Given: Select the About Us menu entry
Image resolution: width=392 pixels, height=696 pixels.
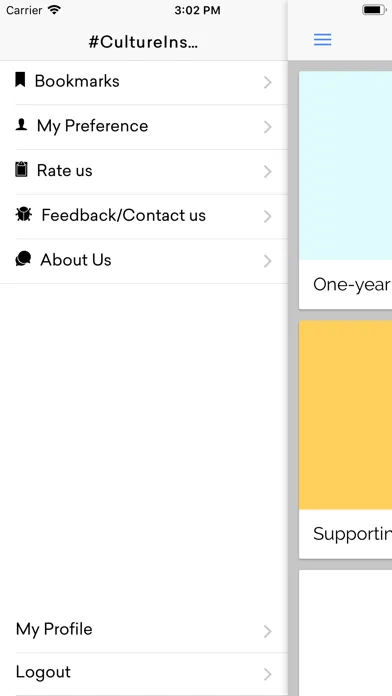Looking at the screenshot, I should (x=144, y=261).
